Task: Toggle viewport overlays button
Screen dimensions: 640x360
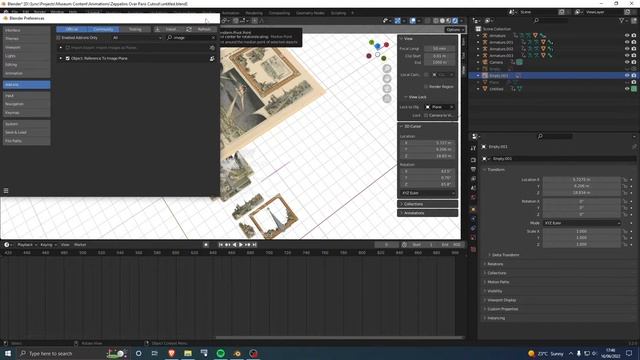Action: pyautogui.click(x=413, y=20)
